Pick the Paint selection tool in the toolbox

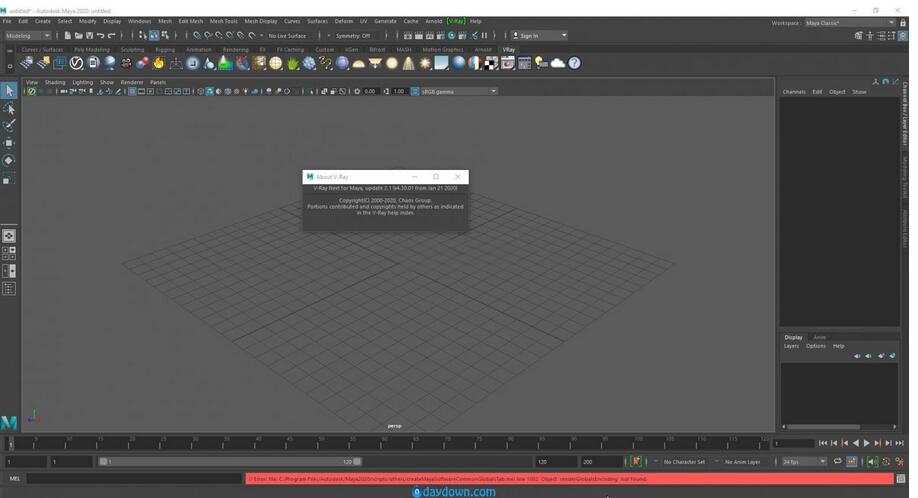point(9,125)
